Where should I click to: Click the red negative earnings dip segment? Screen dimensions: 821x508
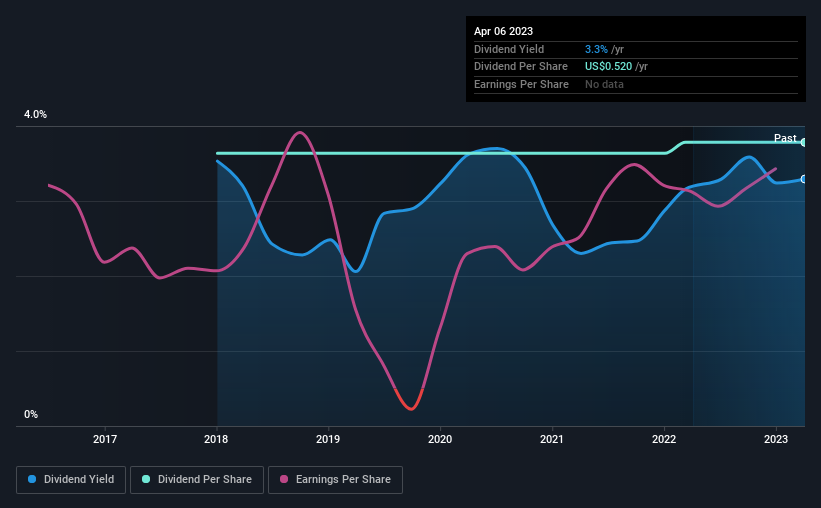point(409,402)
